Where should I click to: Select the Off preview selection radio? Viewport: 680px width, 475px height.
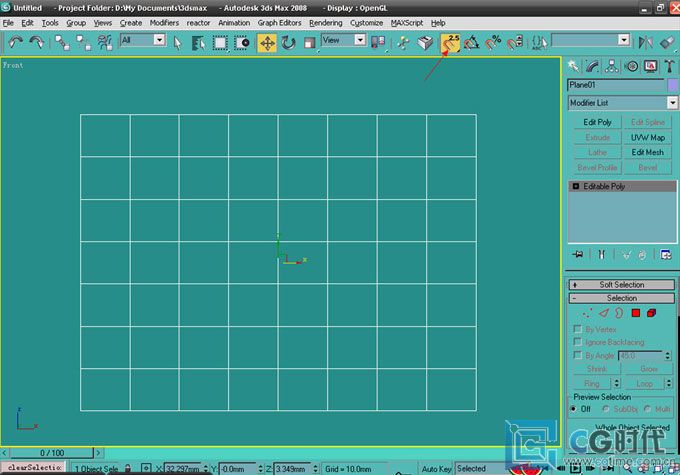[x=574, y=409]
